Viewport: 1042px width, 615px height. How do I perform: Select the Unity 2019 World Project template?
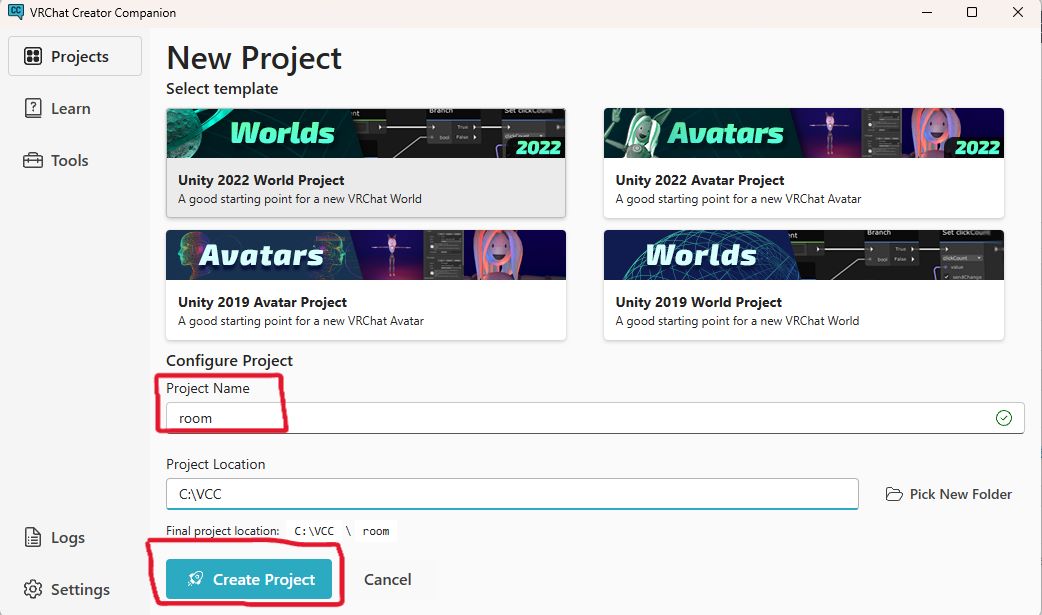pos(803,285)
